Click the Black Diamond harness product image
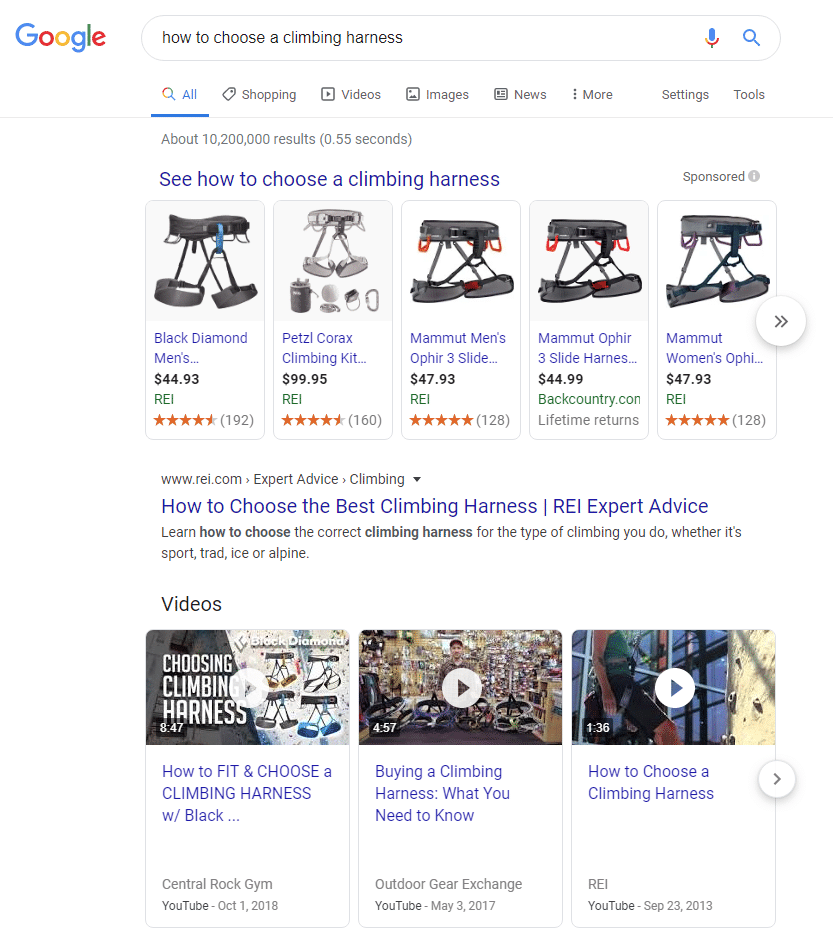Screen dimensions: 833x941 pyautogui.click(x=205, y=261)
